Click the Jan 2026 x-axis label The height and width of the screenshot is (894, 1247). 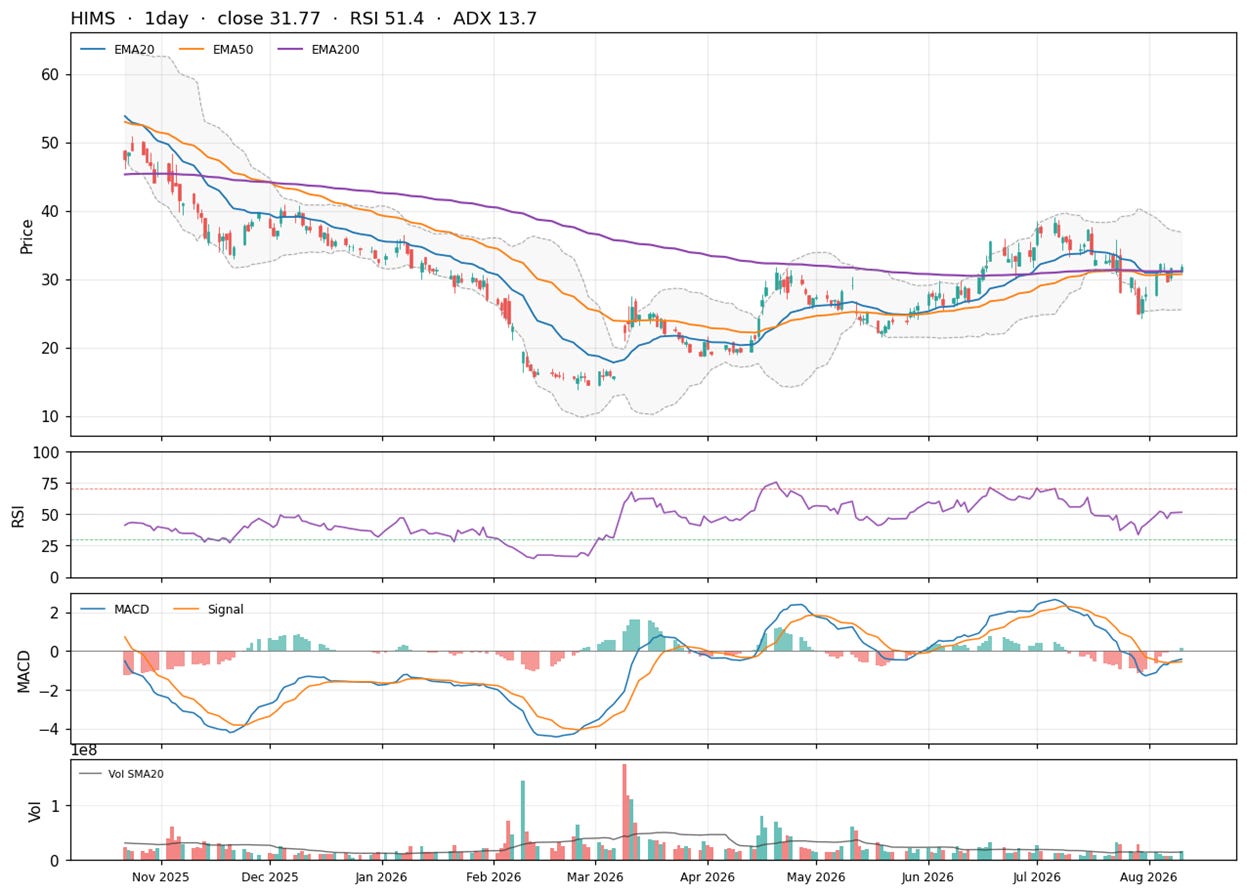(383, 877)
